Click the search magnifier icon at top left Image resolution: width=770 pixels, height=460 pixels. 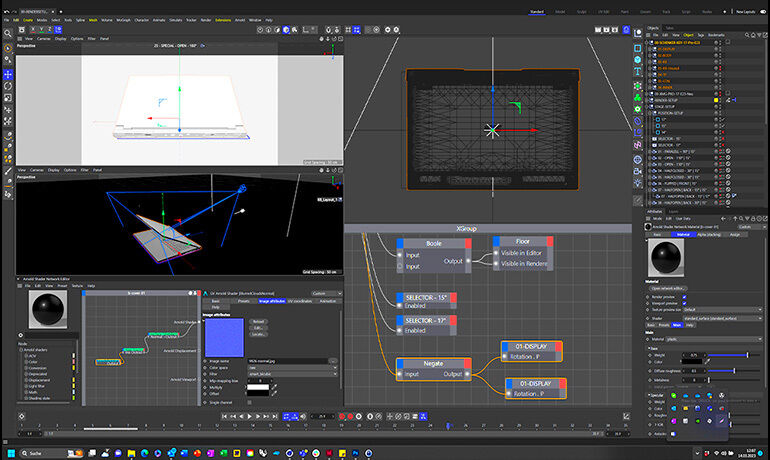pos(8,32)
